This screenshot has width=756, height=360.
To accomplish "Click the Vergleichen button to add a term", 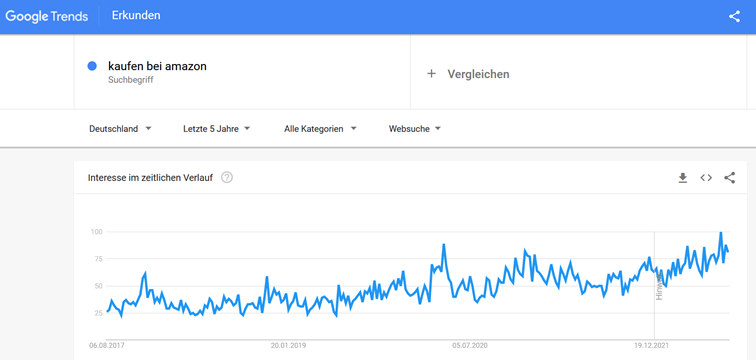I will tap(468, 74).
